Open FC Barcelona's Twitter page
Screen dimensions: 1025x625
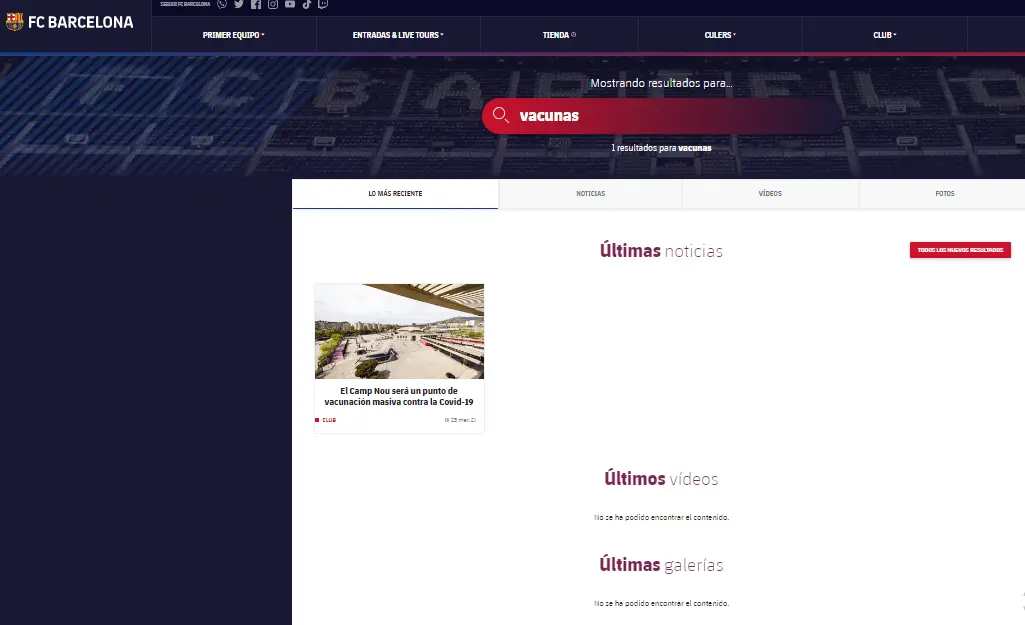pos(239,4)
